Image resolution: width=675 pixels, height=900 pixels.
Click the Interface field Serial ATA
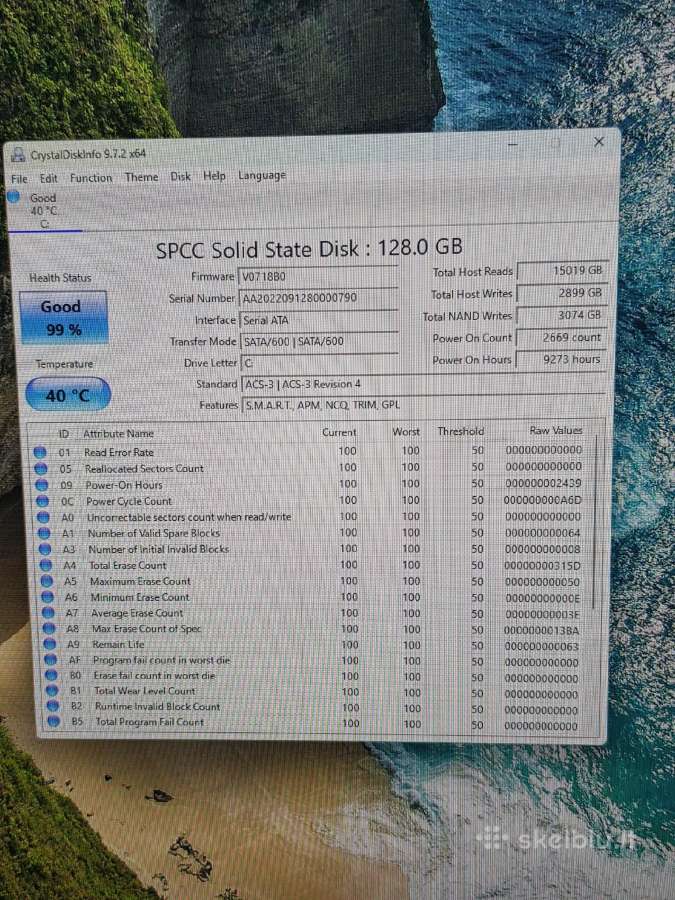click(x=318, y=320)
